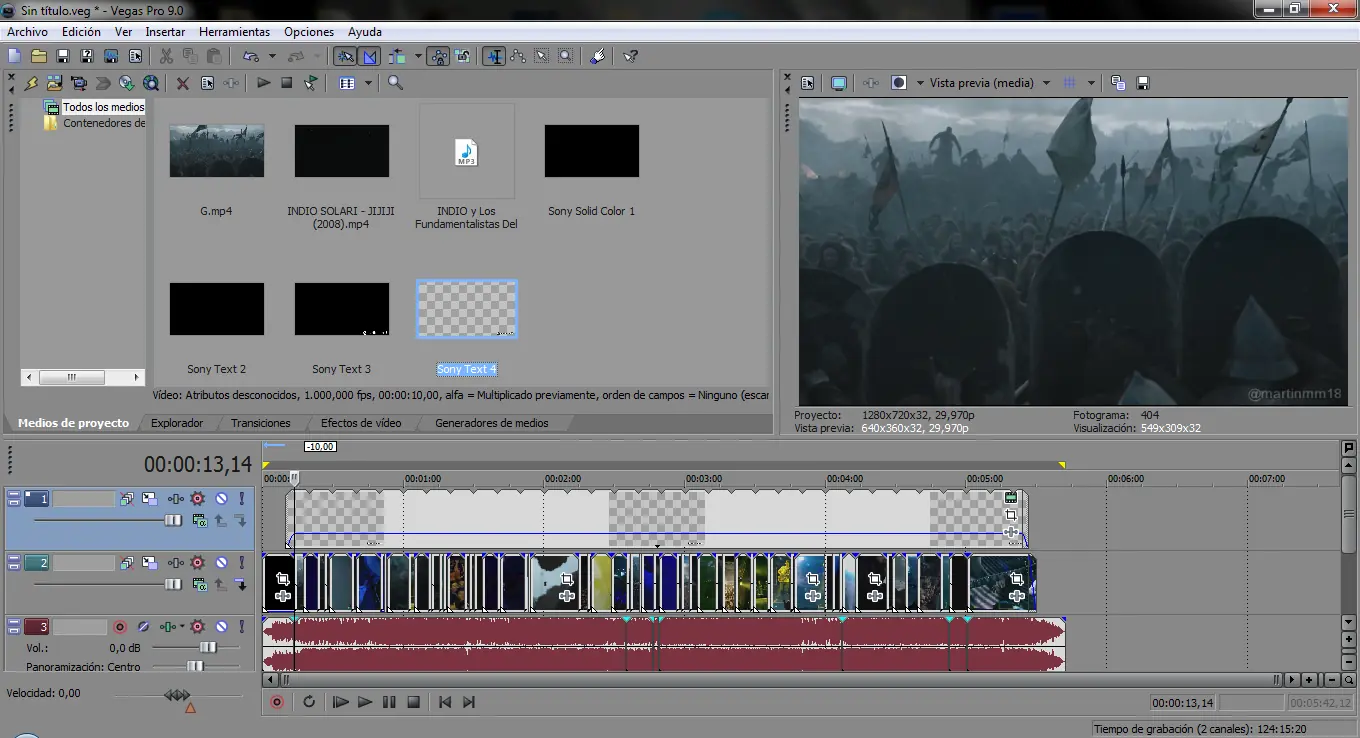Viewport: 1360px width, 738px height.
Task: Click Extract Audio from CD icon
Action: pos(127,83)
